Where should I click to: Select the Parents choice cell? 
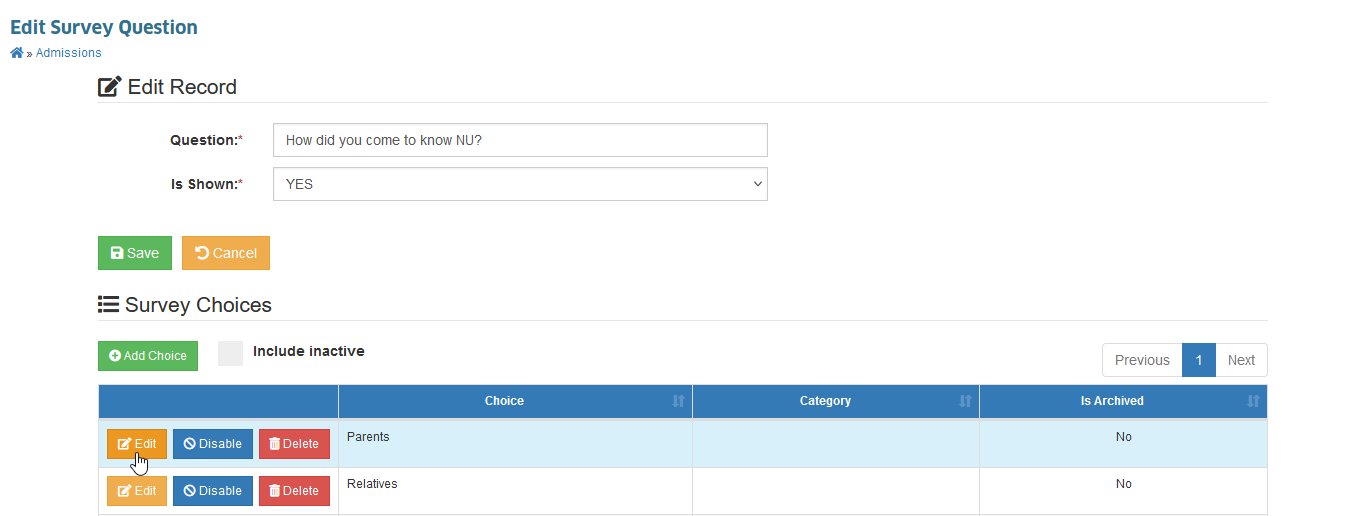tap(515, 444)
